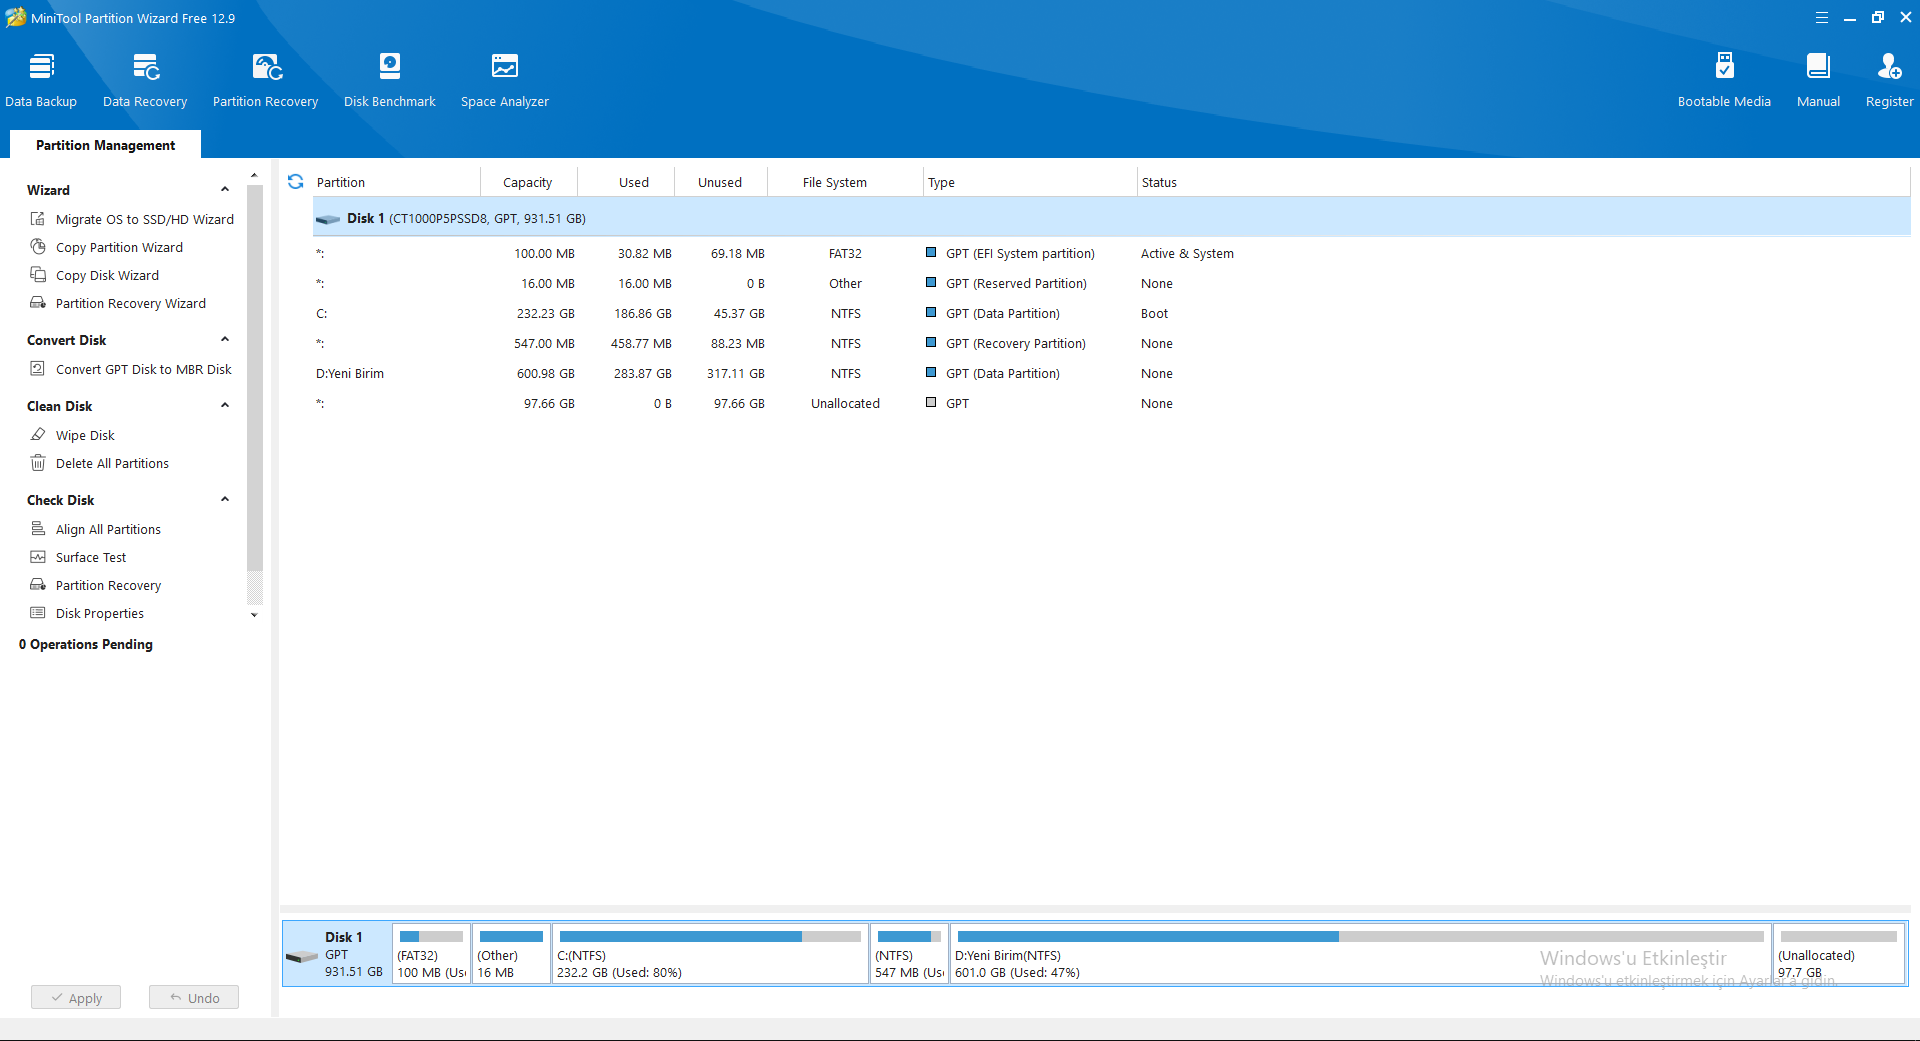The width and height of the screenshot is (1920, 1041).
Task: Click the sidebar scroll up arrow
Action: (254, 176)
